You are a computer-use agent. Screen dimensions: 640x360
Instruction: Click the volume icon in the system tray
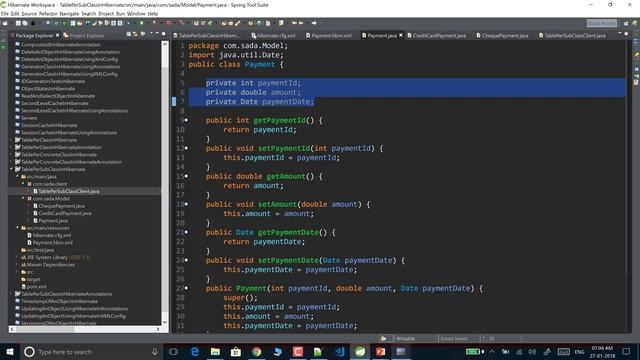click(x=532, y=351)
